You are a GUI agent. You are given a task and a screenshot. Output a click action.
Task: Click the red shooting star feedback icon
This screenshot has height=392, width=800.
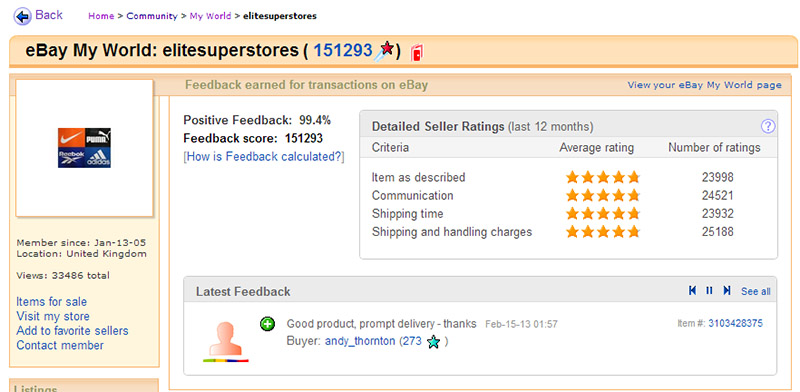[x=384, y=52]
